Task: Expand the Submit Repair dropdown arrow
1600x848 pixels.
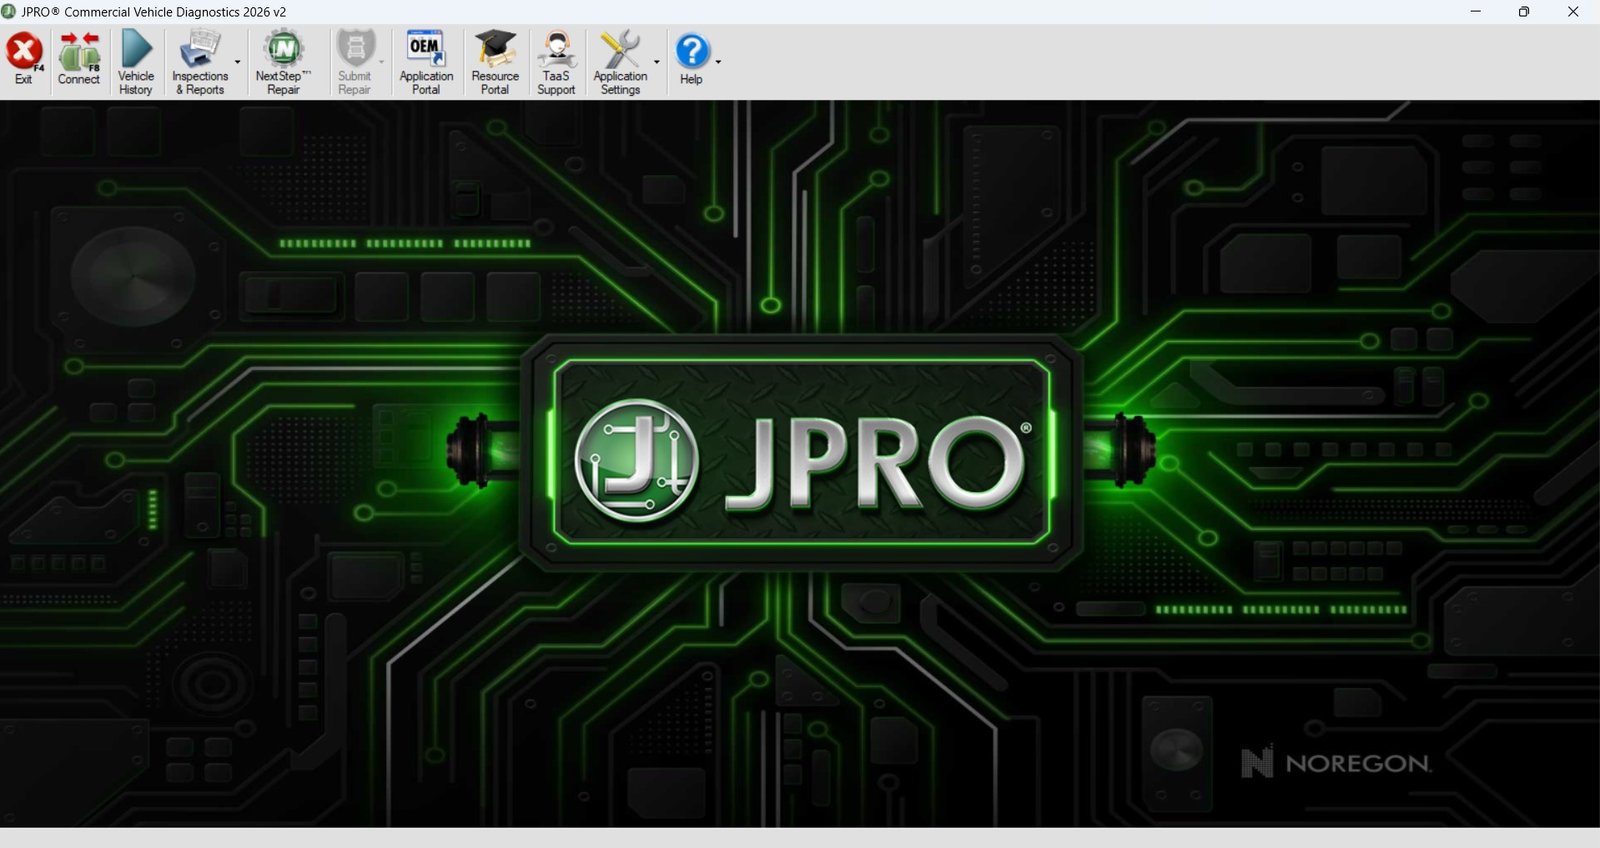Action: pyautogui.click(x=381, y=62)
